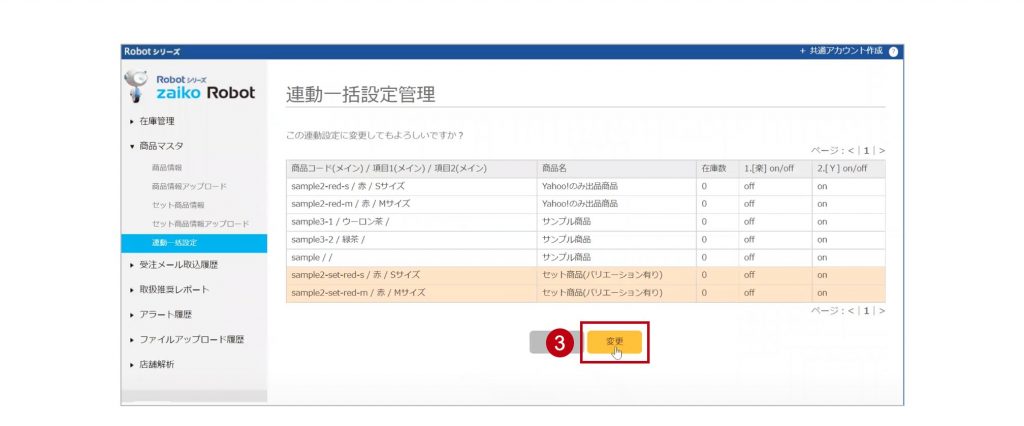Expand the アラート履歴 section
1024x426 pixels.
click(164, 315)
